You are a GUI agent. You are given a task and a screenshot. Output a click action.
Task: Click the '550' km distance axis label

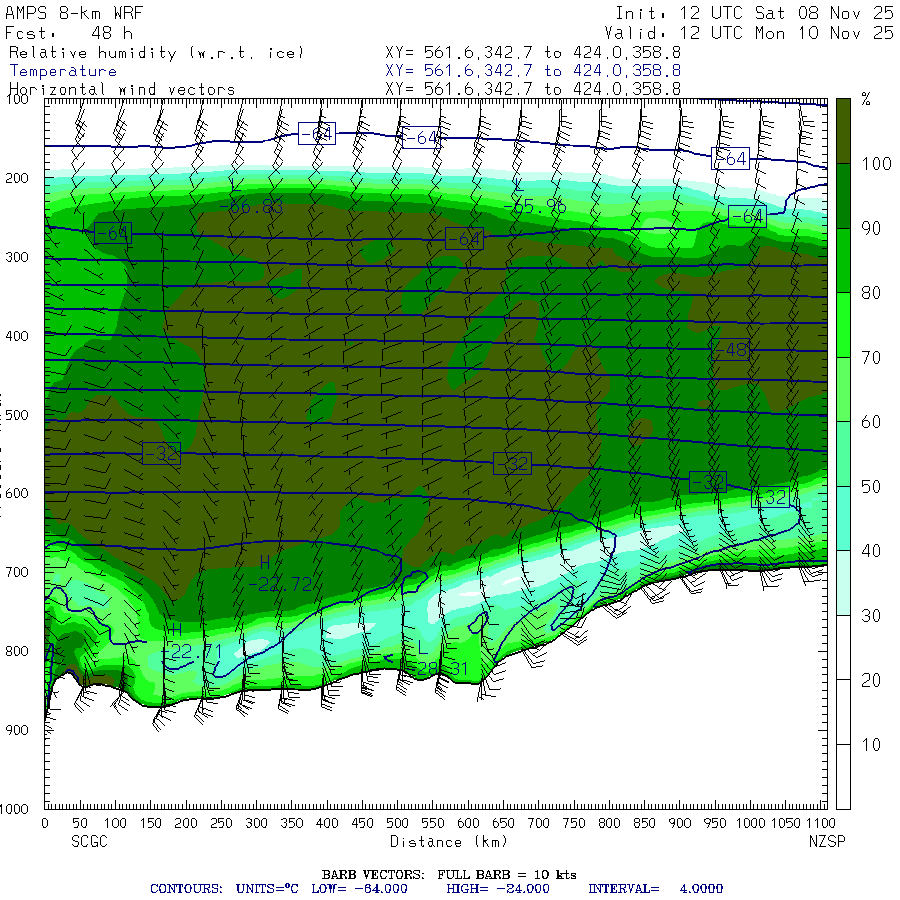(x=433, y=824)
